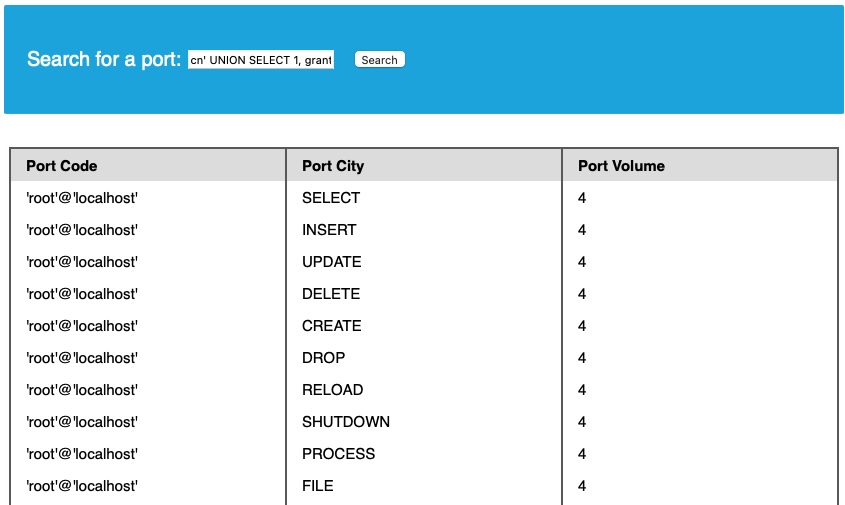845x505 pixels.
Task: Select the CREATE privilege cell
Action: click(332, 326)
